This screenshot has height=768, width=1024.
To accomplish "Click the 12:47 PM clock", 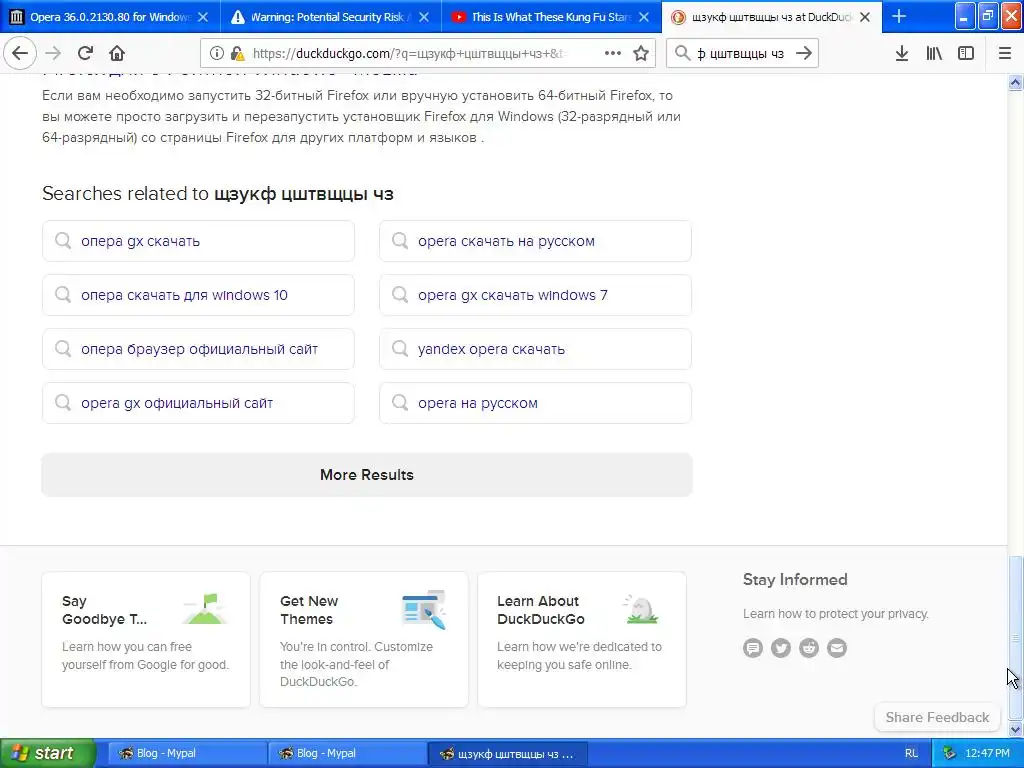I will [987, 754].
